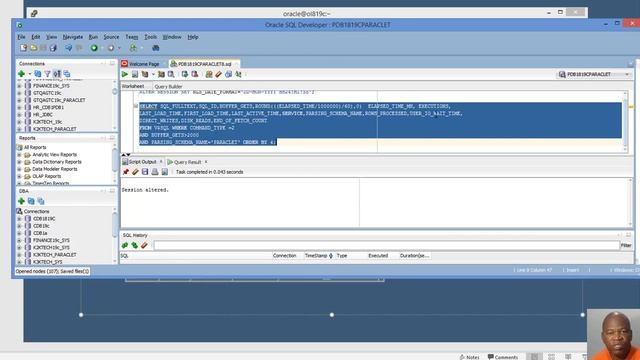Click the Filter button in SQL History
Screen dimensions: 640x360
(x=626, y=245)
